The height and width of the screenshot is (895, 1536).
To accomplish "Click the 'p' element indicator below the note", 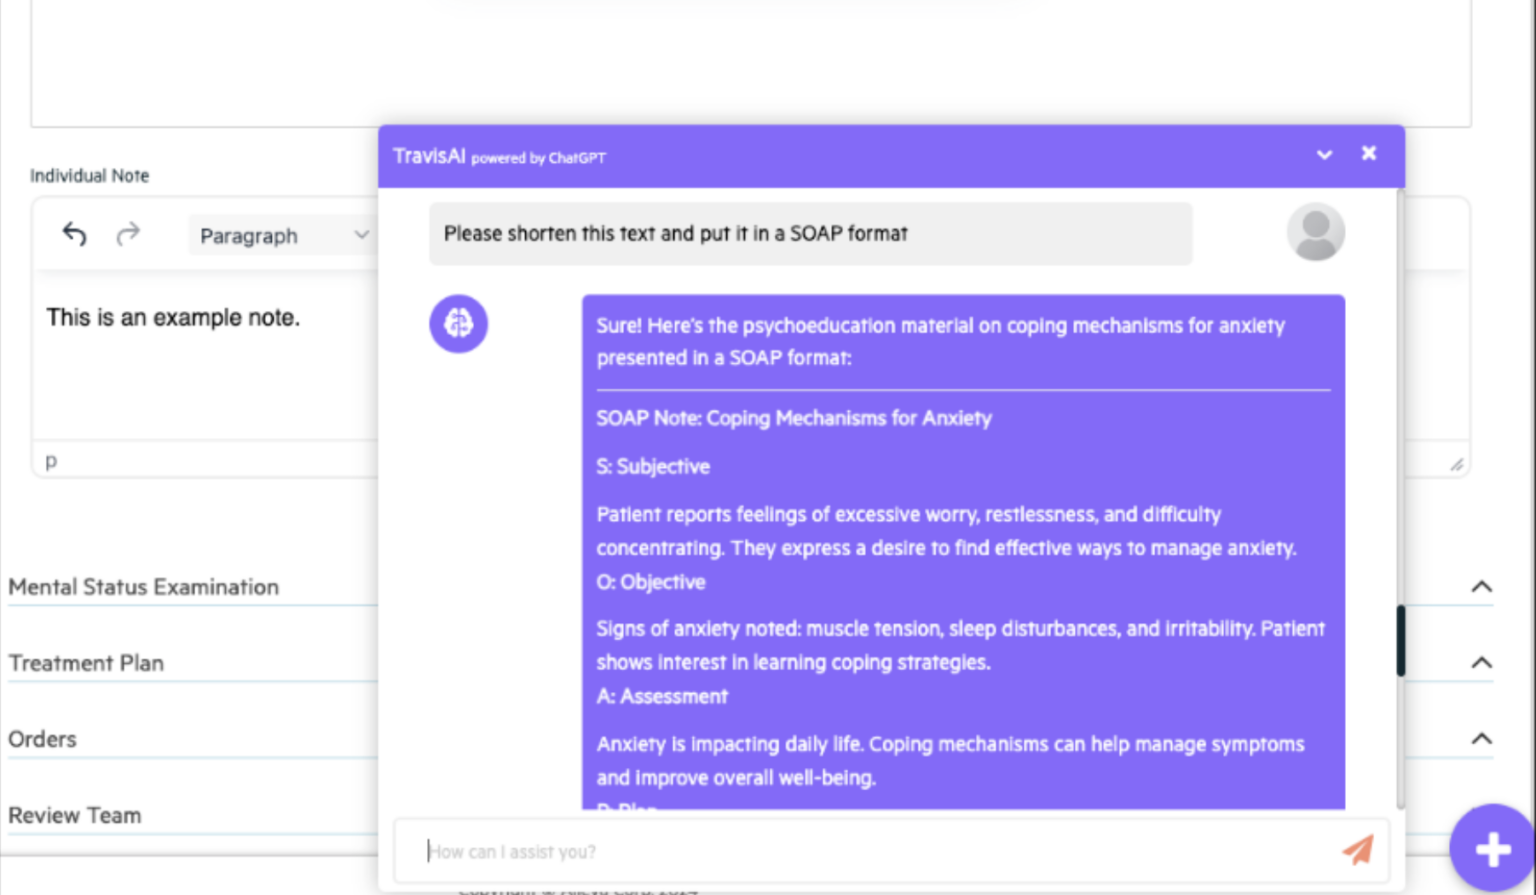I will [50, 461].
